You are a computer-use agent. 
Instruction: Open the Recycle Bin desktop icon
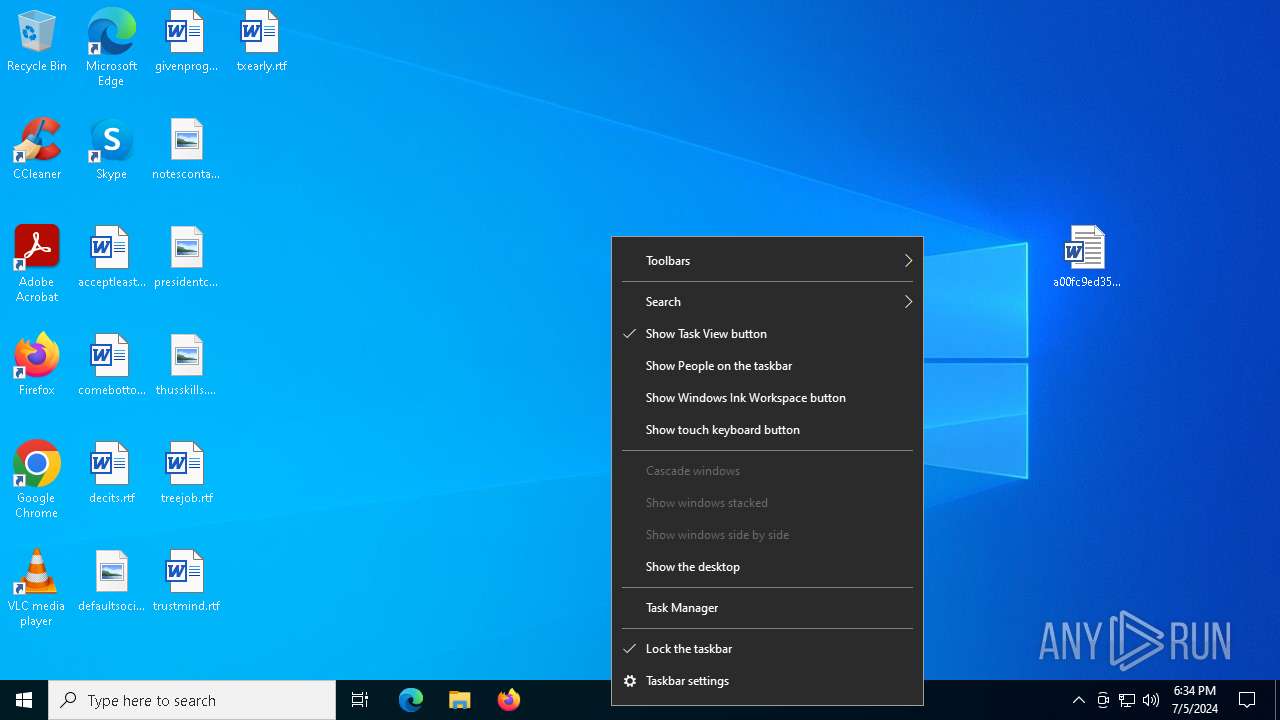pyautogui.click(x=37, y=41)
